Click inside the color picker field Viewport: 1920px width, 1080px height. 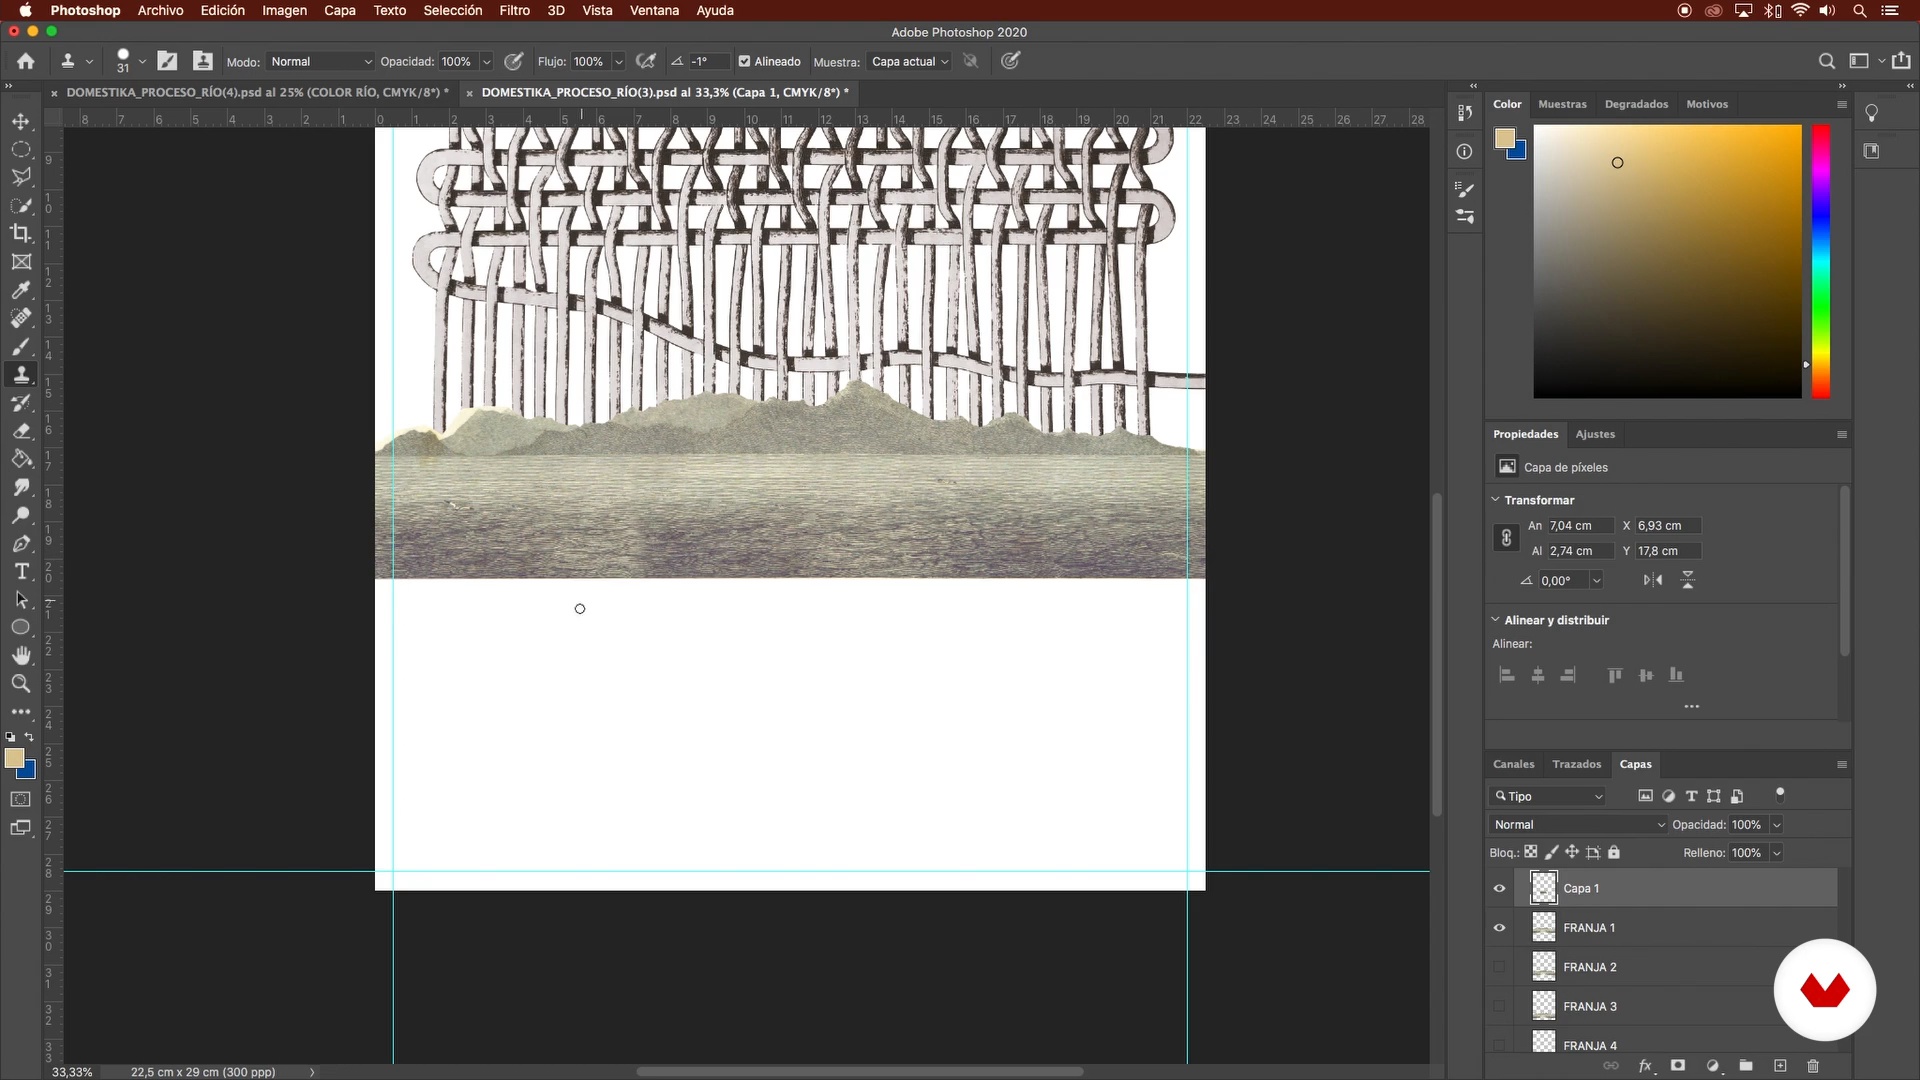[x=1667, y=261]
